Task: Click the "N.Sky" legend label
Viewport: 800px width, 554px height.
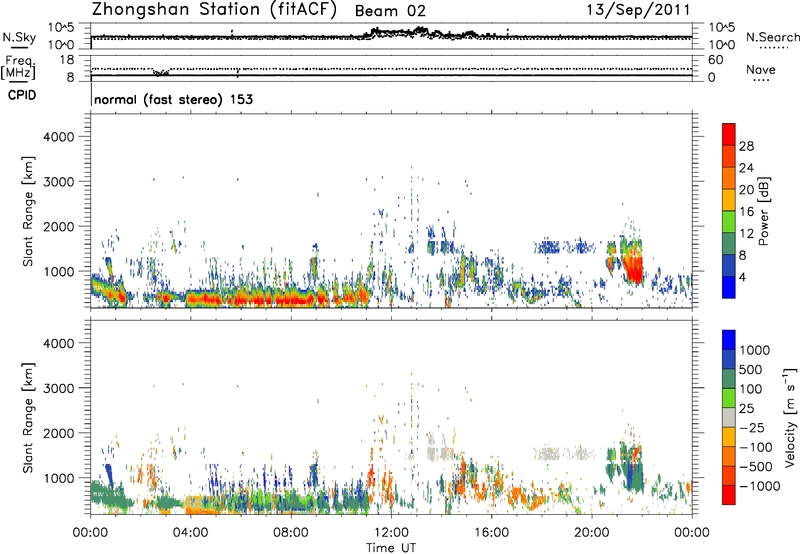Action: pos(19,37)
